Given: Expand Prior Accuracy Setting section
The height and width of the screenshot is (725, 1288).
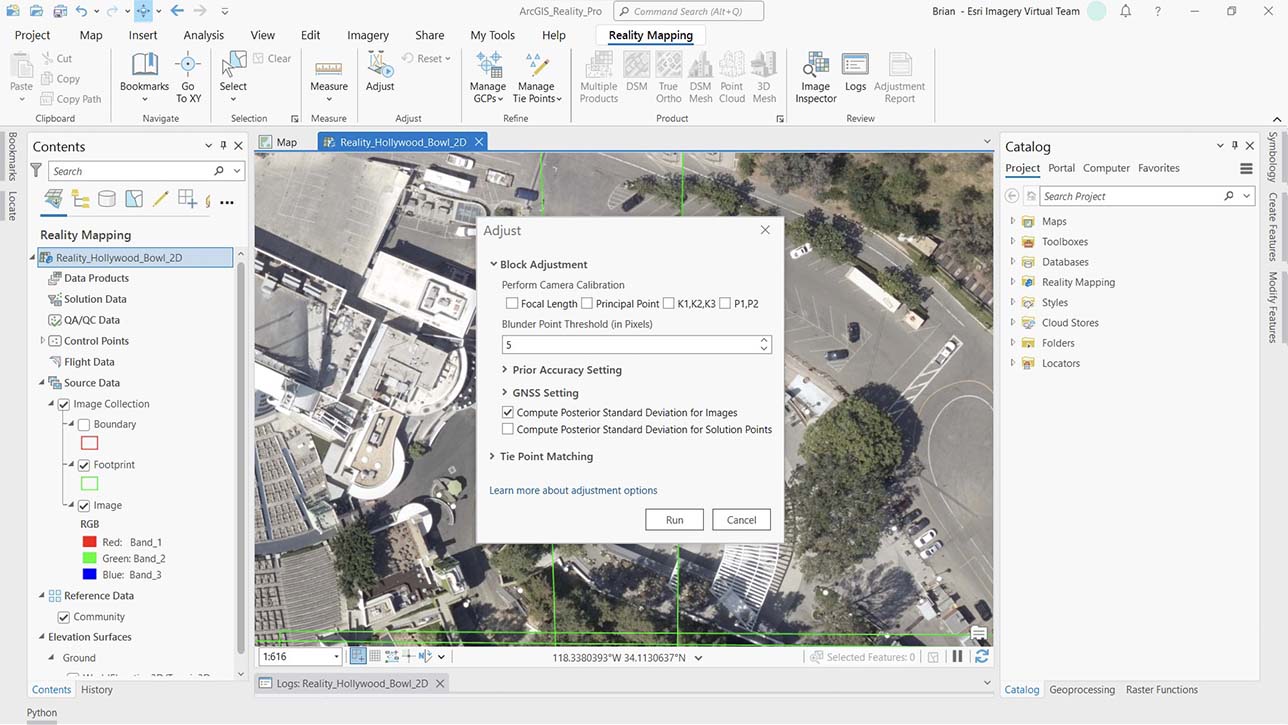Looking at the screenshot, I should coord(505,370).
